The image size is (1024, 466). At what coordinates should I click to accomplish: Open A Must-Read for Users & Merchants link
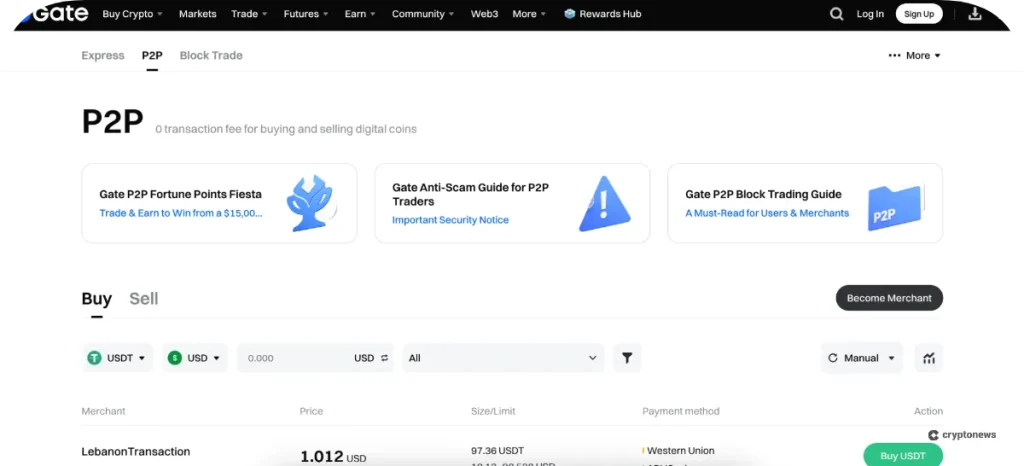[x=767, y=213]
